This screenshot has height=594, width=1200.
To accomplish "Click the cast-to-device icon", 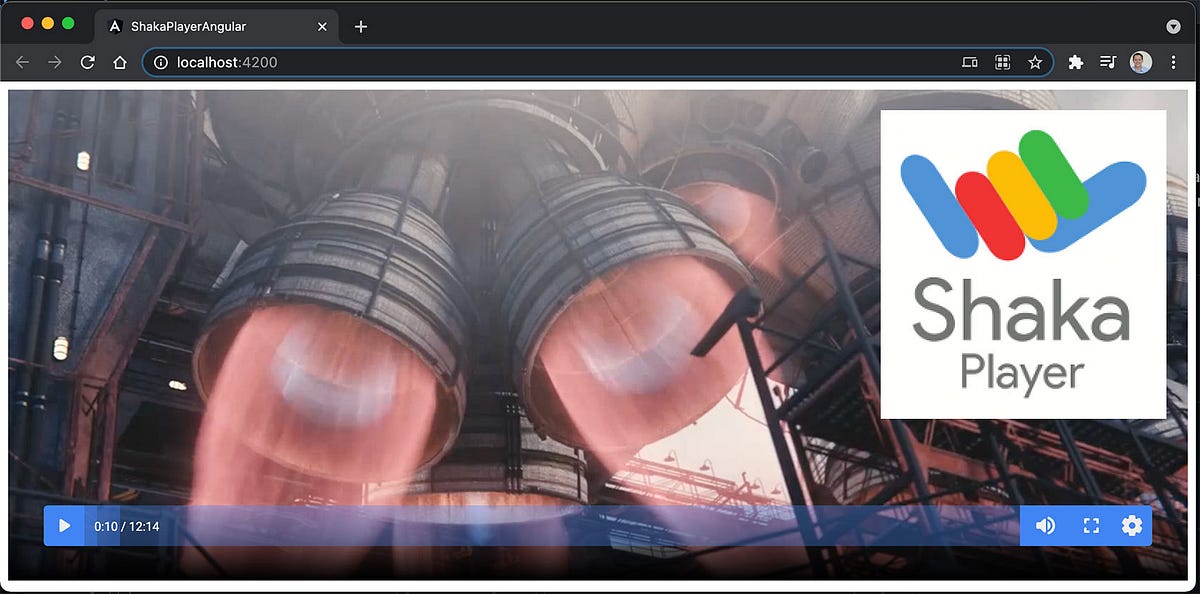I will pyautogui.click(x=968, y=61).
